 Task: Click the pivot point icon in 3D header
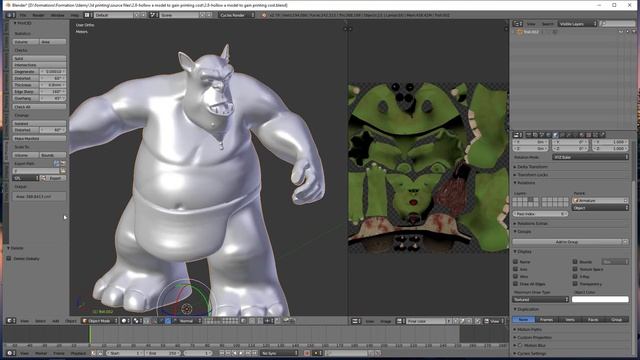click(137, 321)
